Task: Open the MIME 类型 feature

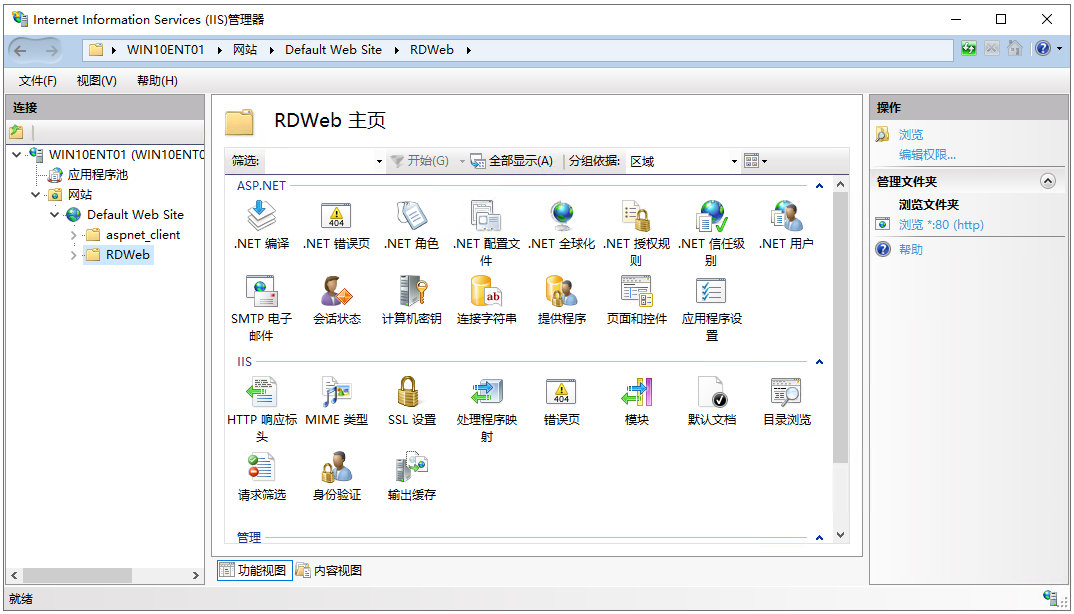Action: [x=336, y=401]
